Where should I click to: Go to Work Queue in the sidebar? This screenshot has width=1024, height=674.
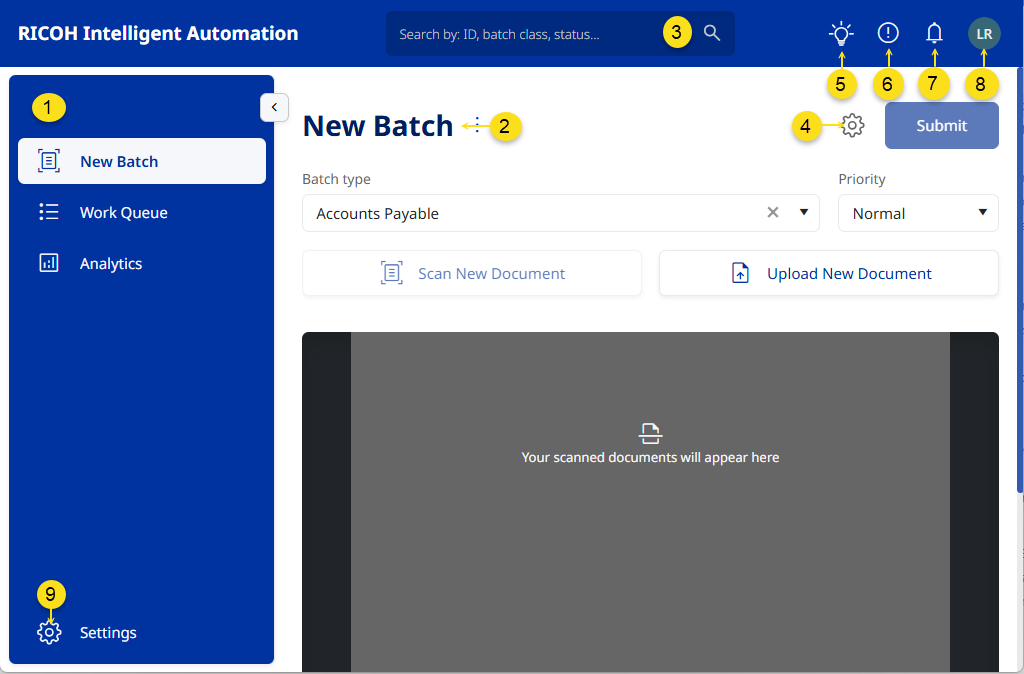[124, 212]
